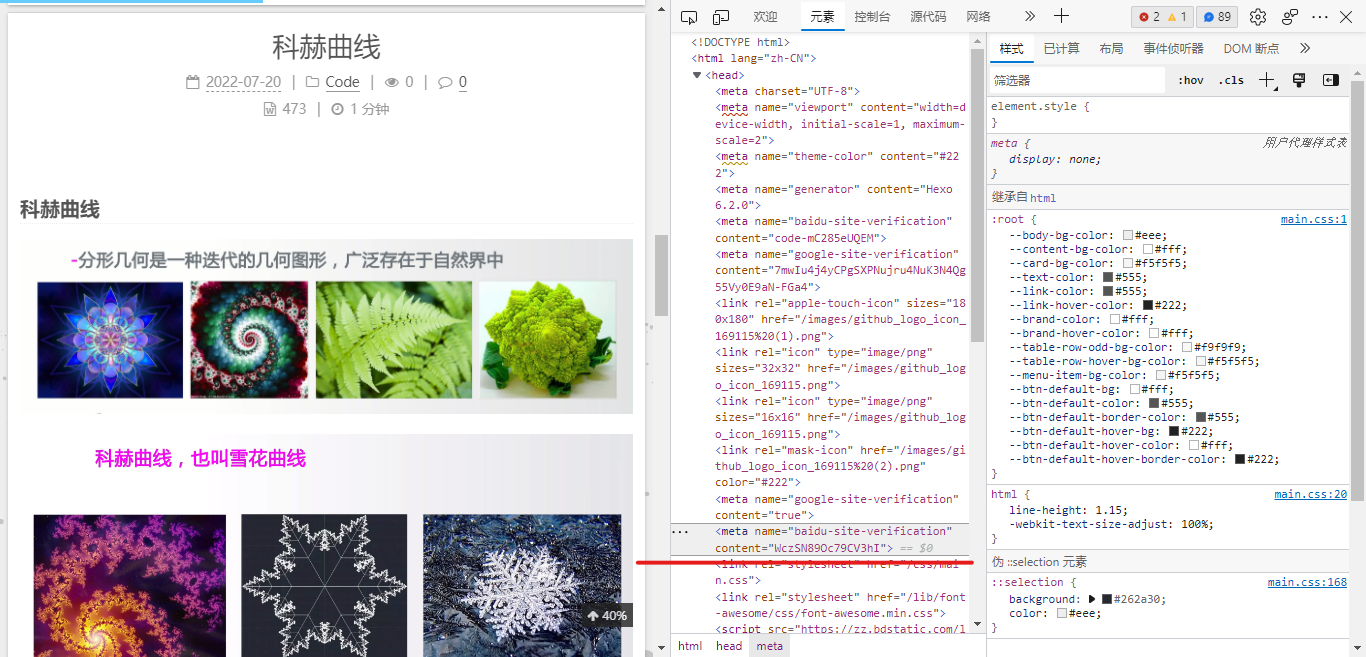
Task: Open 控制台 Console tab
Action: pos(872,17)
